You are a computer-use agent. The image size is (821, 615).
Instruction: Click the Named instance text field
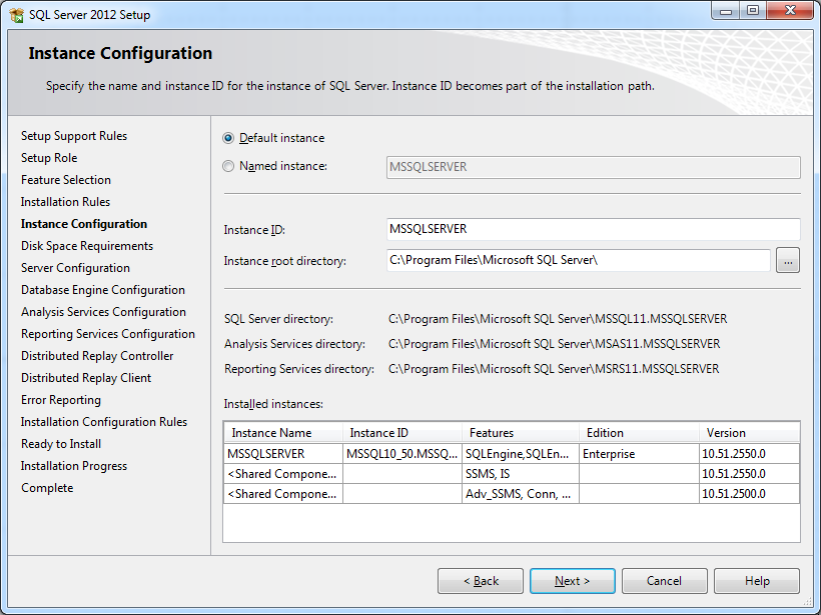pos(593,167)
